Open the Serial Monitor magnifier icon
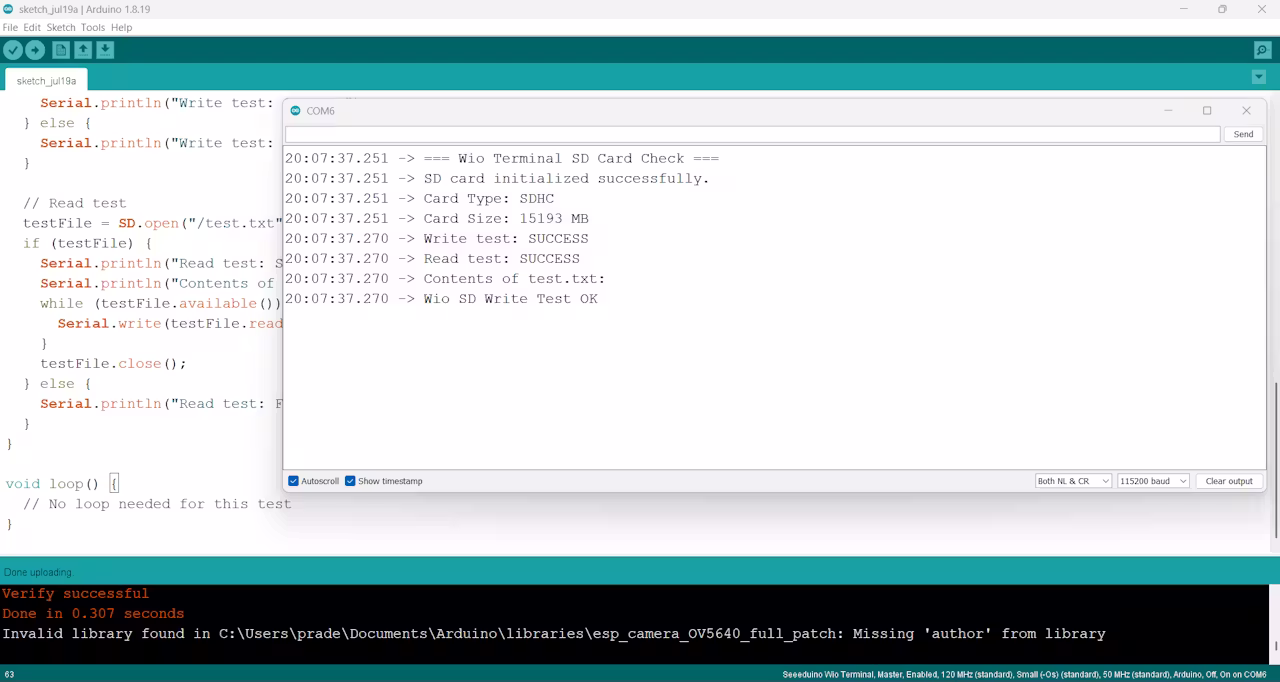Image resolution: width=1280 pixels, height=682 pixels. (1261, 49)
